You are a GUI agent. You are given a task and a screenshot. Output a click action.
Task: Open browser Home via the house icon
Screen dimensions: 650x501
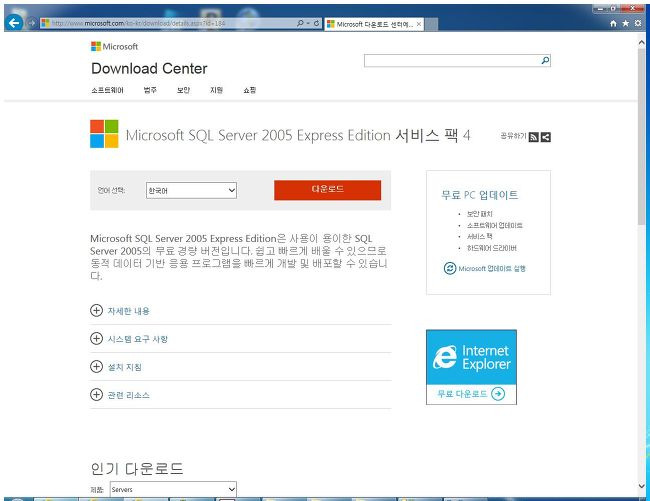tap(613, 24)
